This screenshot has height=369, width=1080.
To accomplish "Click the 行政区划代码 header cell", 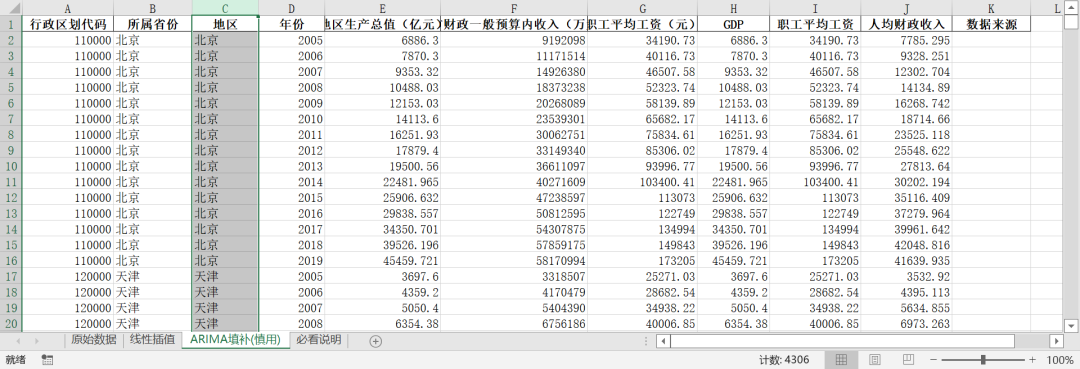I will (68, 24).
